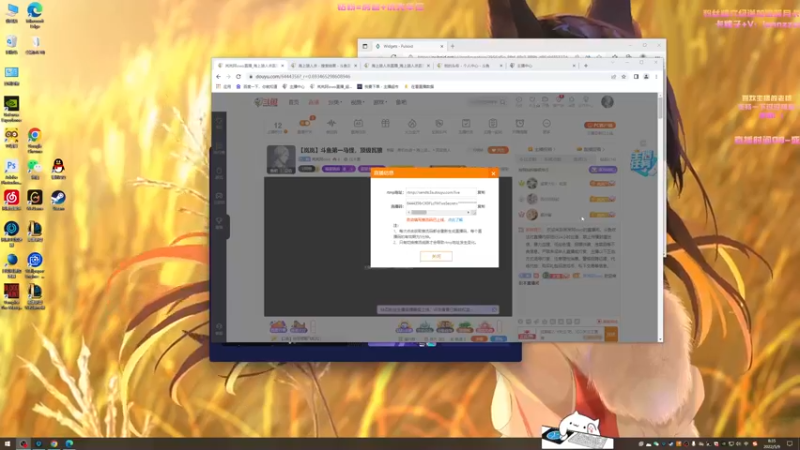This screenshot has height=450, width=800.
Task: Reload the Douyu page
Action: 238,77
